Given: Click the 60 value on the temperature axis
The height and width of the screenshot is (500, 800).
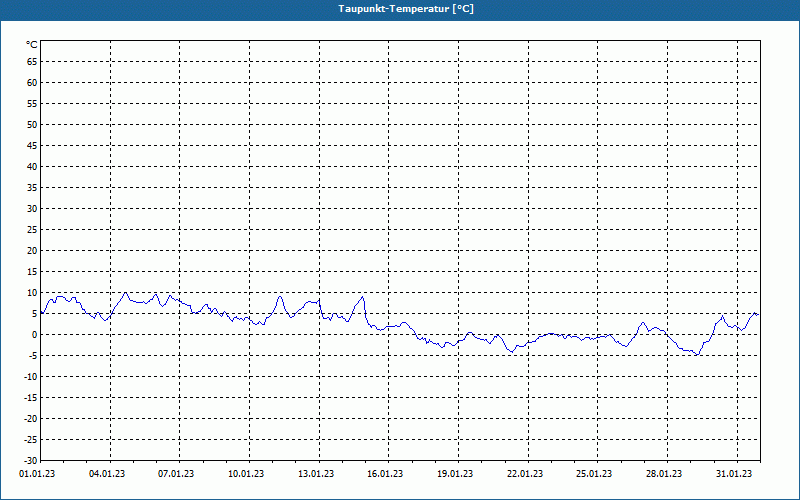Looking at the screenshot, I should (x=32, y=83).
